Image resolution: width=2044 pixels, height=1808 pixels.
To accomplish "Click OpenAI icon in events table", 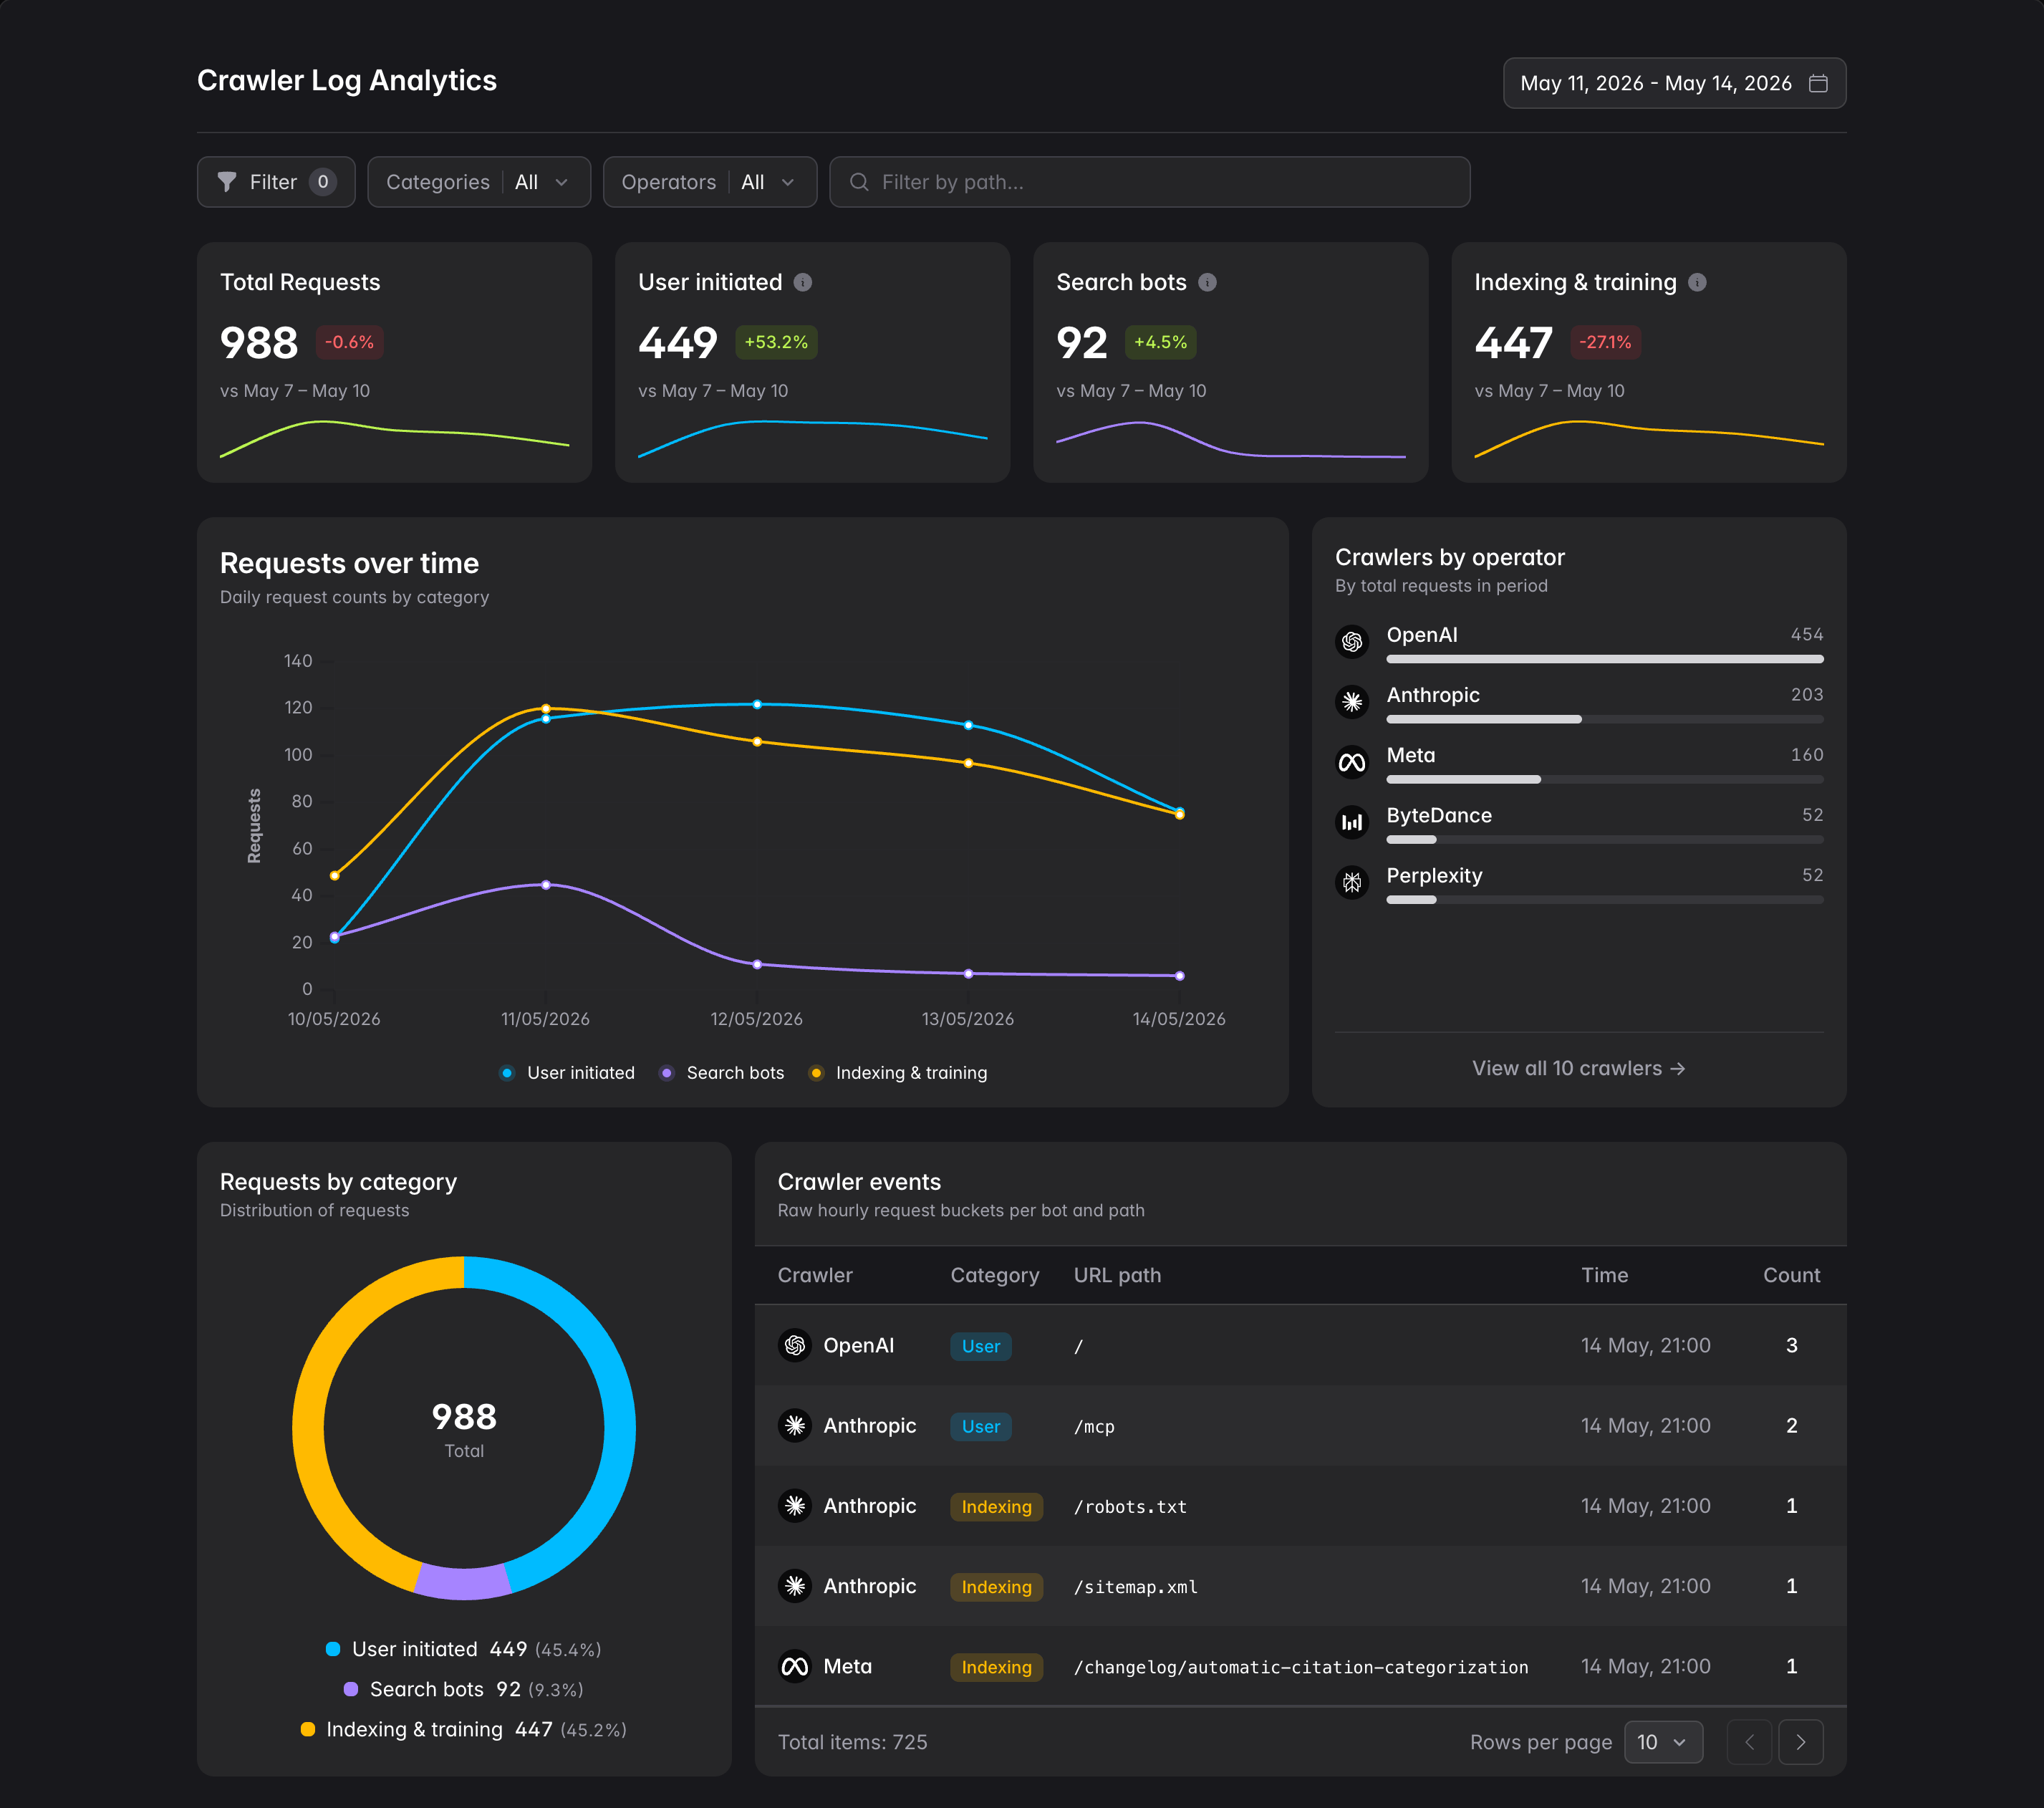I will click(795, 1346).
